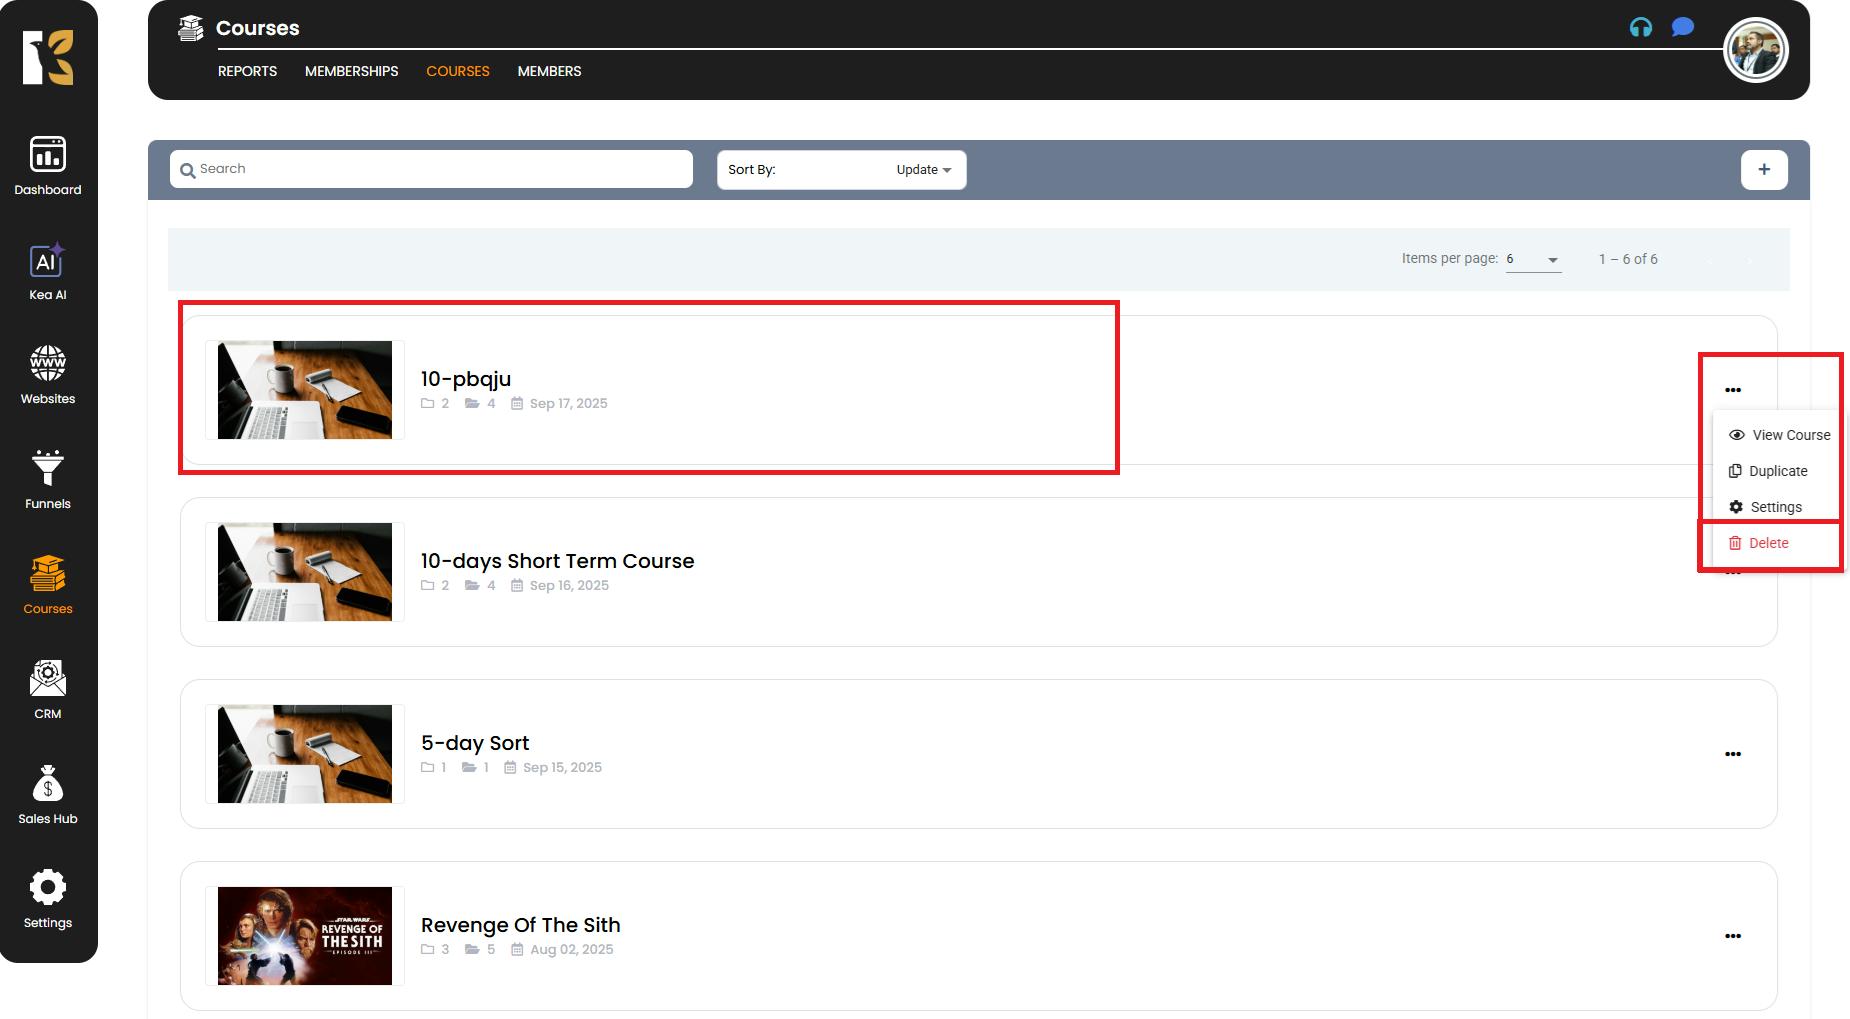Viewport: 1850px width, 1019px height.
Task: Click the headphones support icon
Action: [1640, 28]
